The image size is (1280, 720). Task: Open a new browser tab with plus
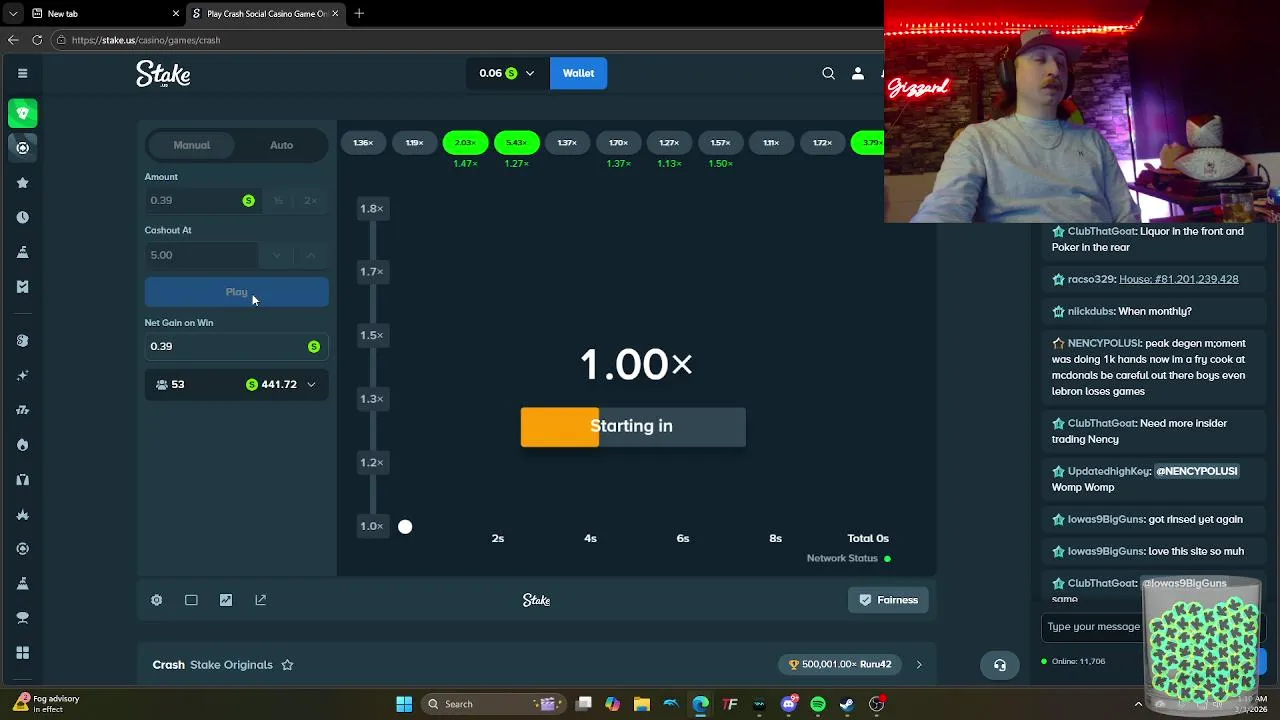[359, 13]
